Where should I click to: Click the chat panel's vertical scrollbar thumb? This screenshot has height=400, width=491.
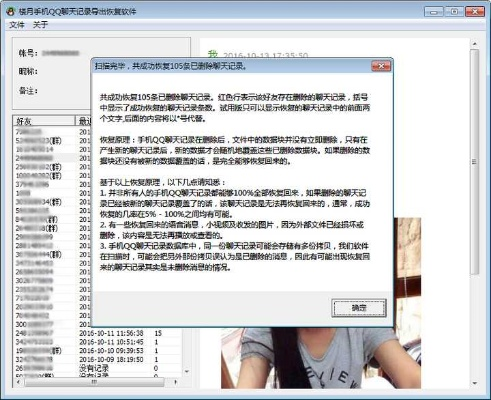474,162
